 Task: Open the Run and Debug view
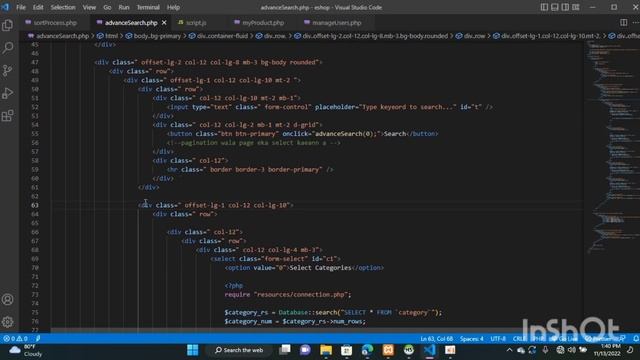pos(7,93)
